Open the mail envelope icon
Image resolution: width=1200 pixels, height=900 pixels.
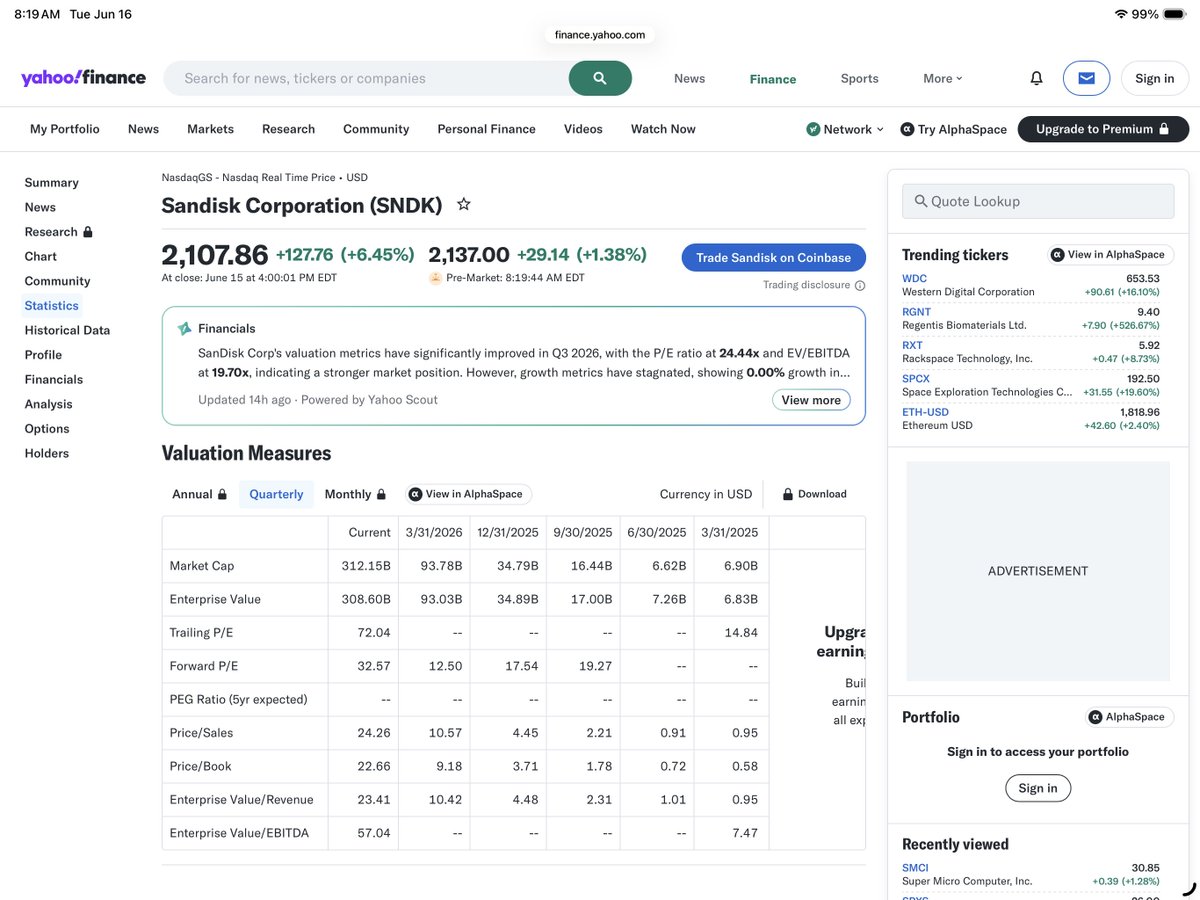coord(1086,78)
